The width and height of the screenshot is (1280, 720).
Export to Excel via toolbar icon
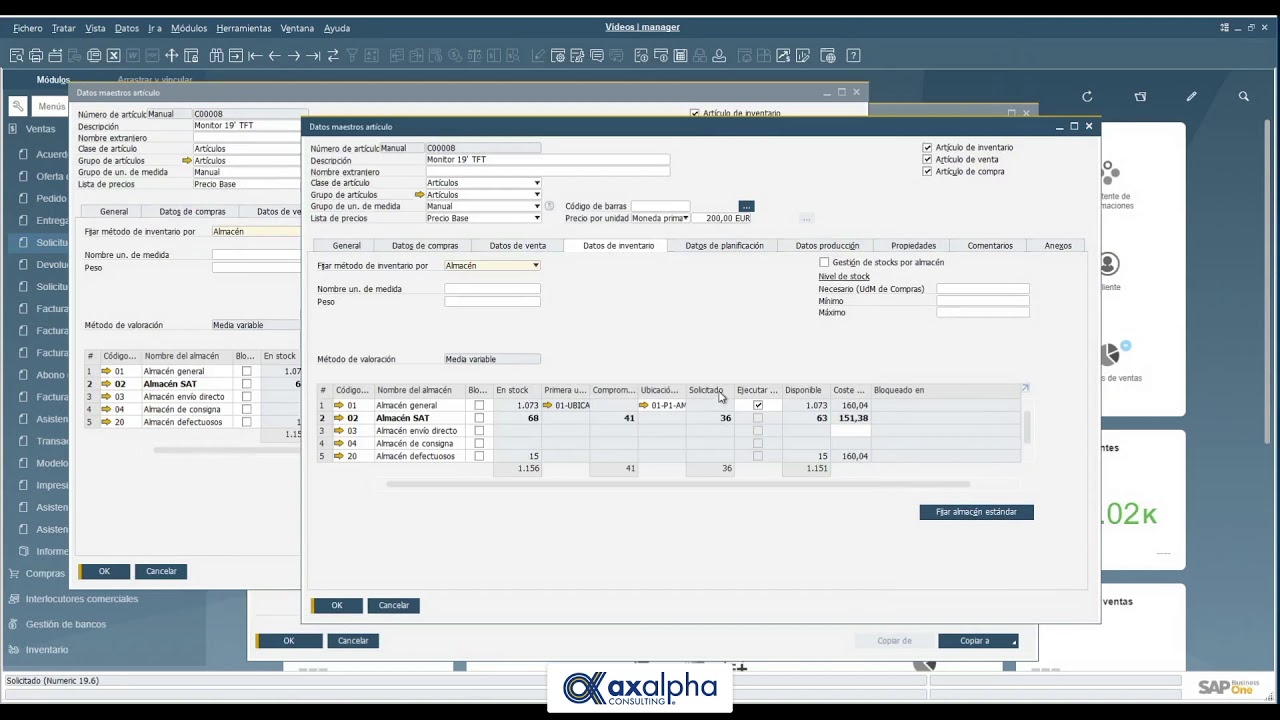(113, 56)
